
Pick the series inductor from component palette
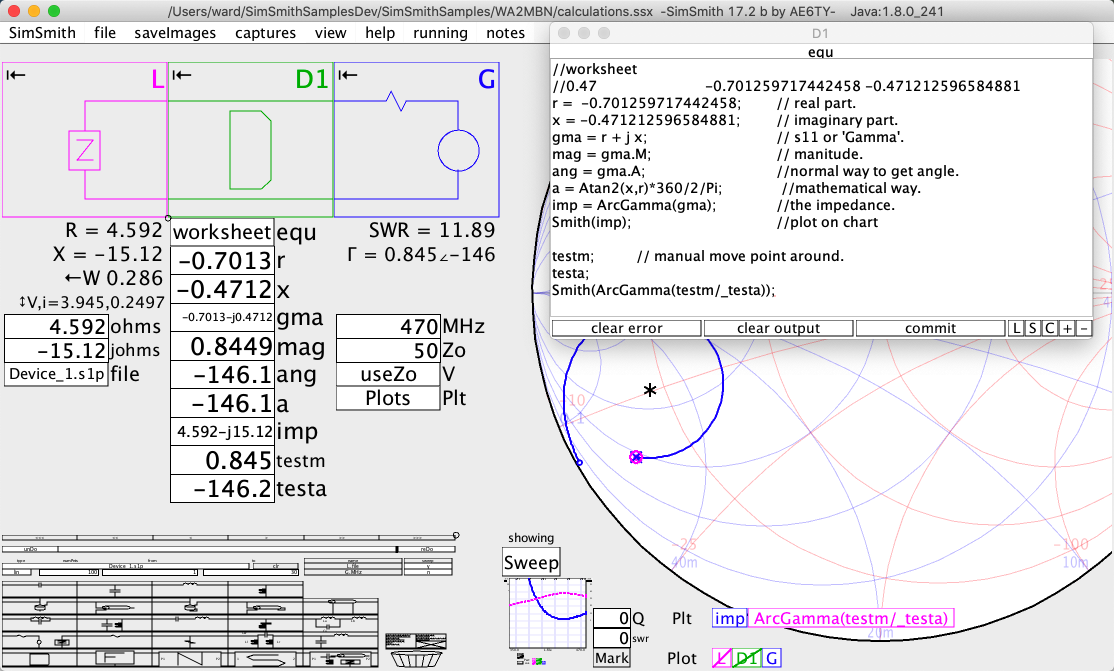[190, 589]
